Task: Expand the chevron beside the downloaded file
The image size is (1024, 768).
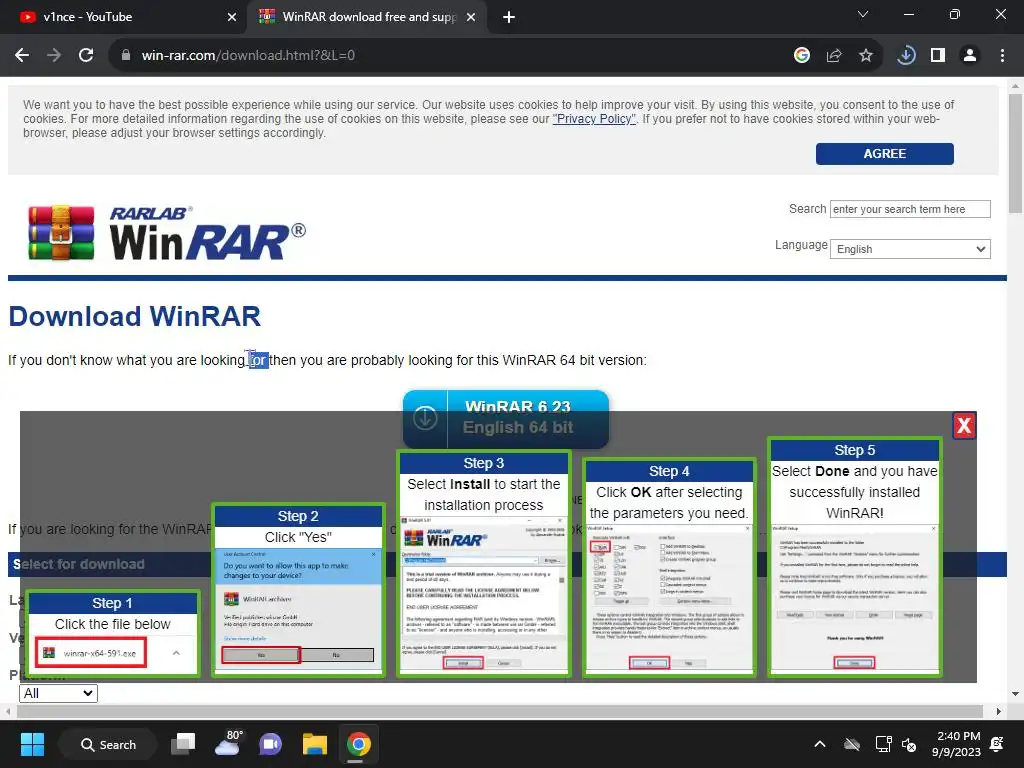Action: [x=176, y=653]
